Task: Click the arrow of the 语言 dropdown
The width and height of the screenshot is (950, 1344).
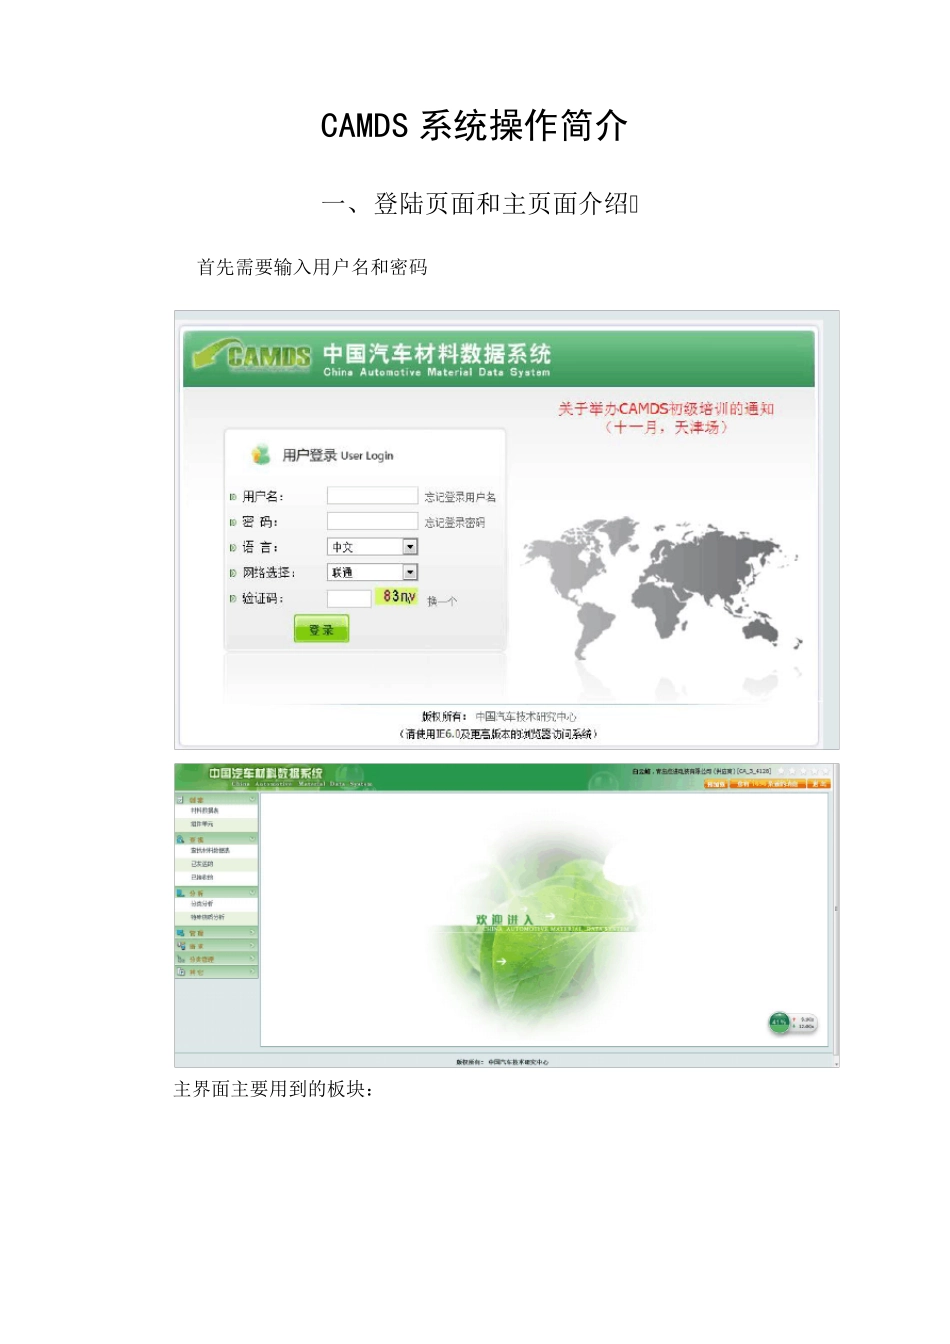Action: point(410,547)
